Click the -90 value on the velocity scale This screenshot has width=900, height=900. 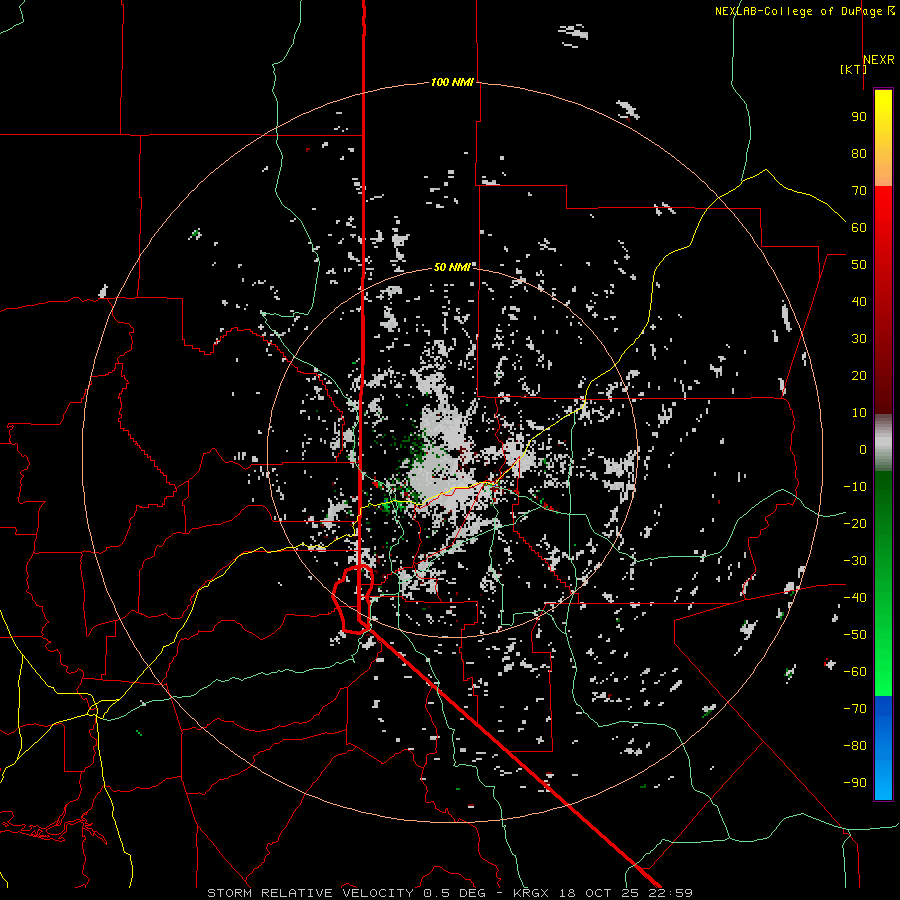click(855, 783)
